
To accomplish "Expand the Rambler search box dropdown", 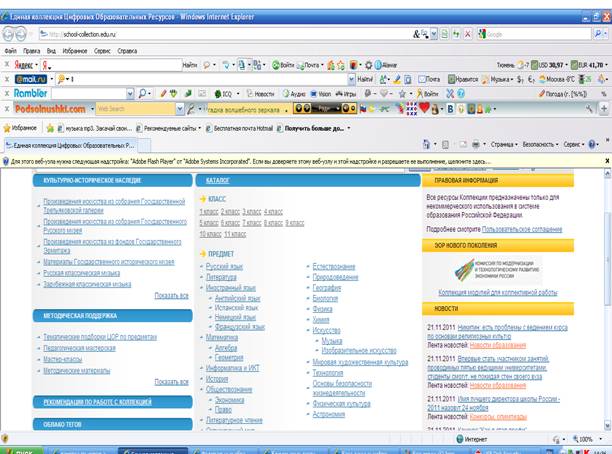I will 130,94.
